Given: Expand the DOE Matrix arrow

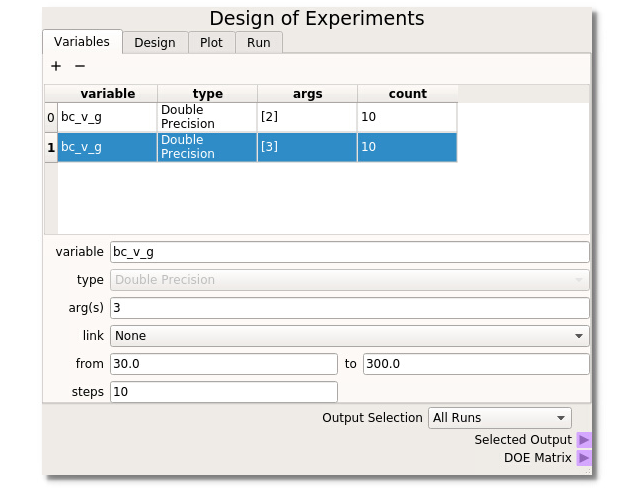Looking at the screenshot, I should point(584,458).
